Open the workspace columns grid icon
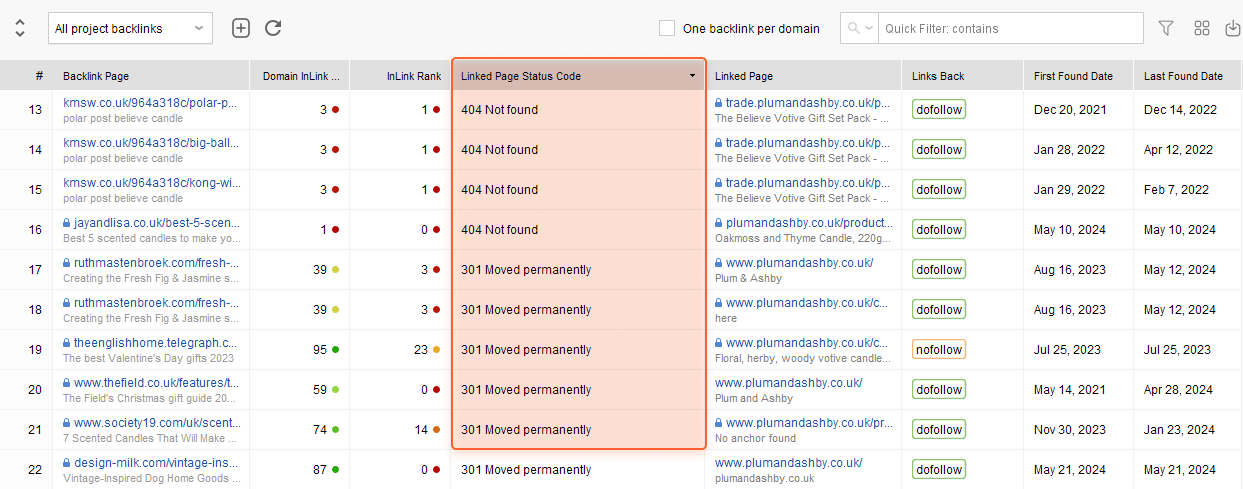This screenshot has height=489, width=1243. tap(1202, 28)
